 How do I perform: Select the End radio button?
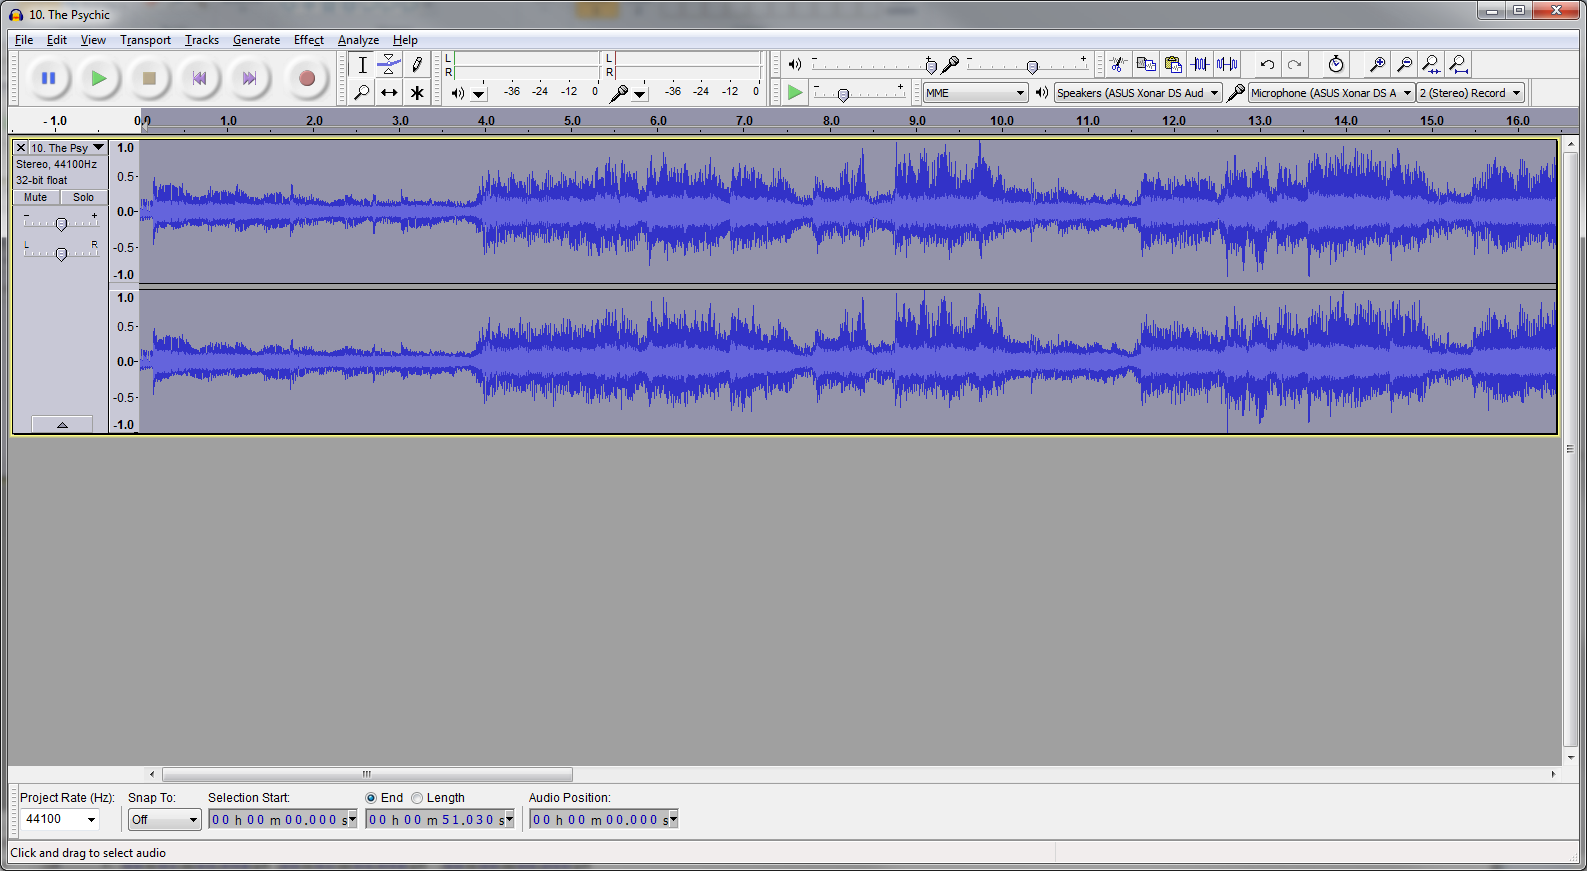[x=371, y=798]
